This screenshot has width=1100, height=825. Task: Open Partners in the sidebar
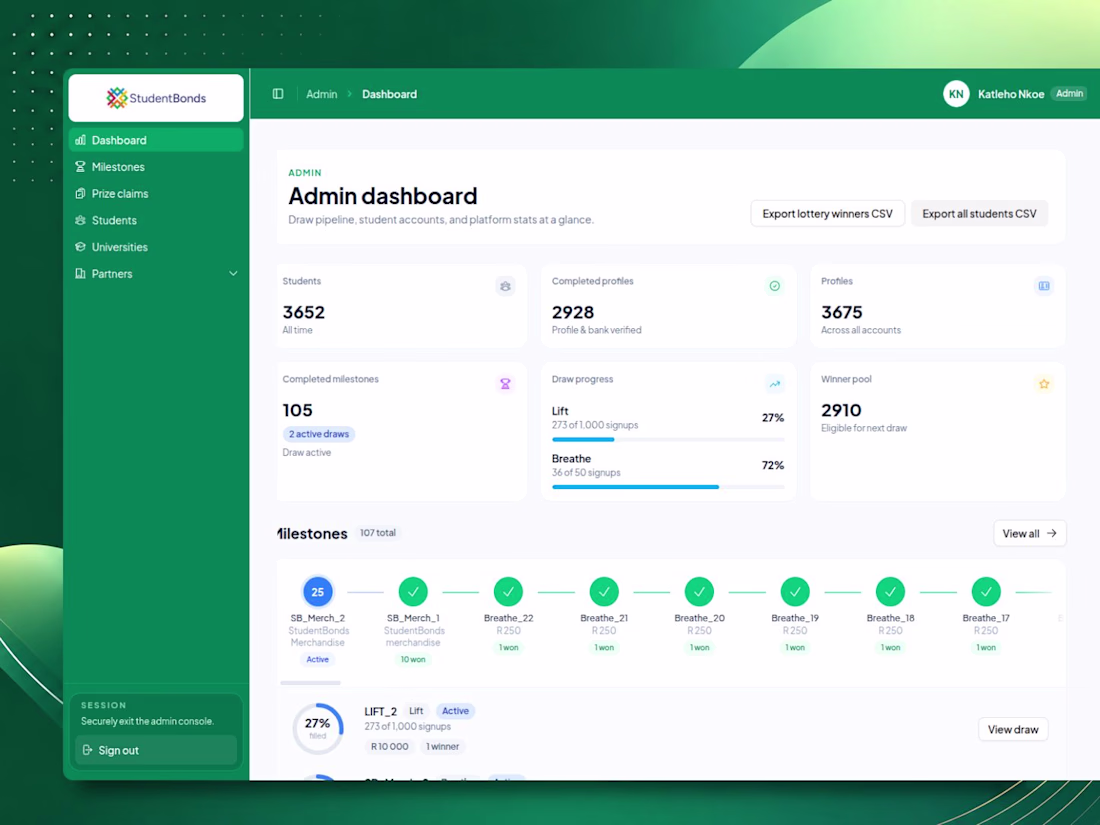(x=156, y=274)
